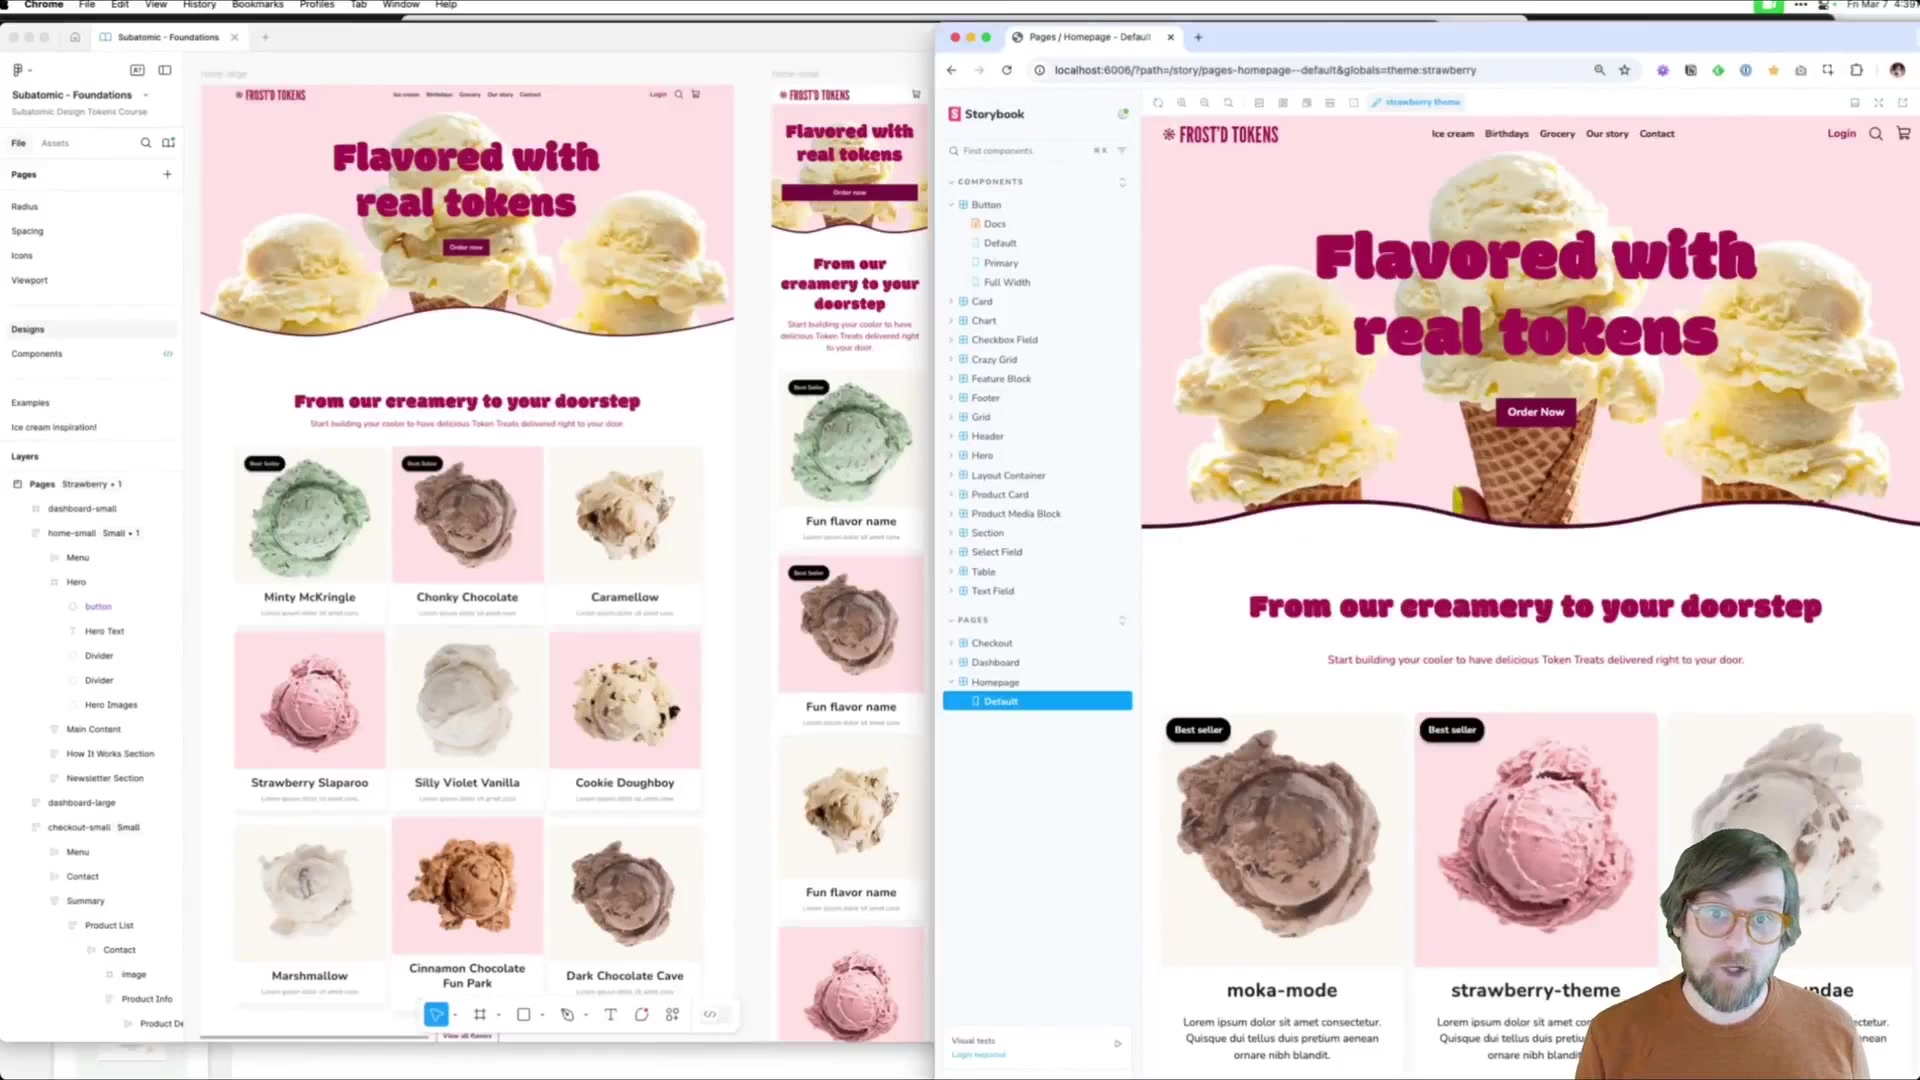Viewport: 1920px width, 1080px height.
Task: Click the Storybook zoom out icon
Action: (x=1205, y=102)
